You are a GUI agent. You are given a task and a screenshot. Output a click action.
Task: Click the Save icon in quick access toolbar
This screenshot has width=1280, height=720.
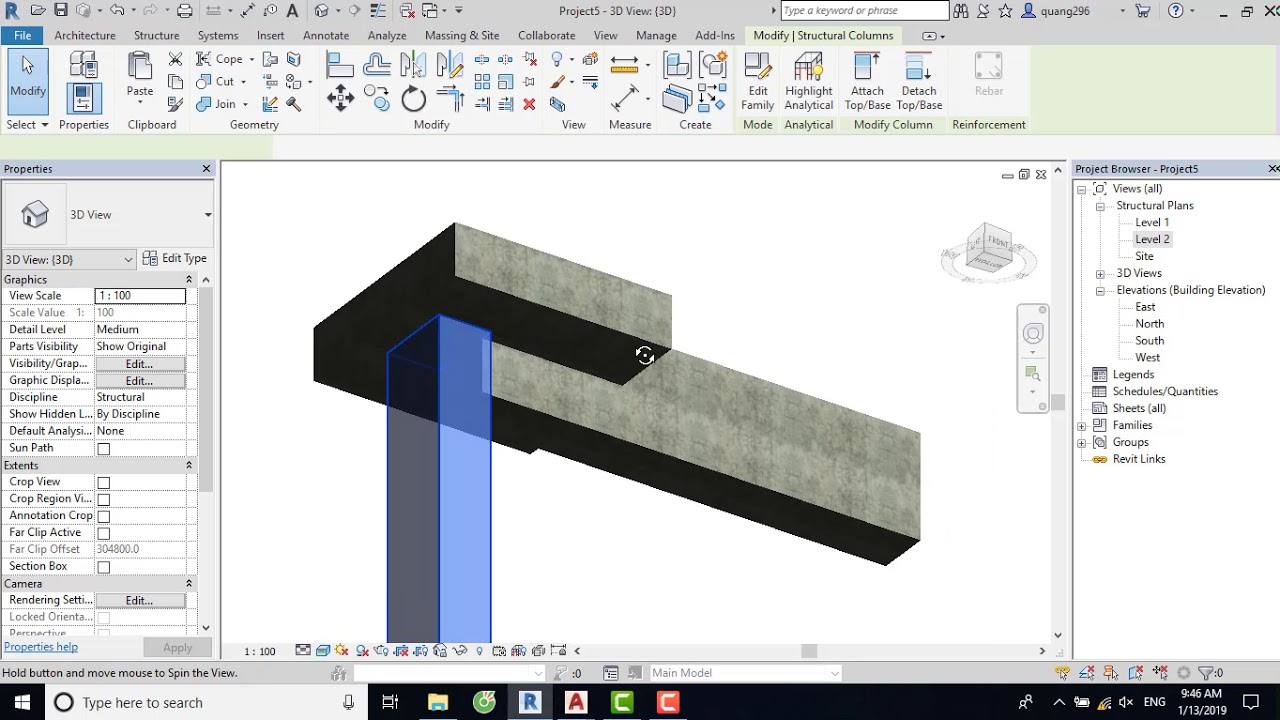click(x=61, y=11)
